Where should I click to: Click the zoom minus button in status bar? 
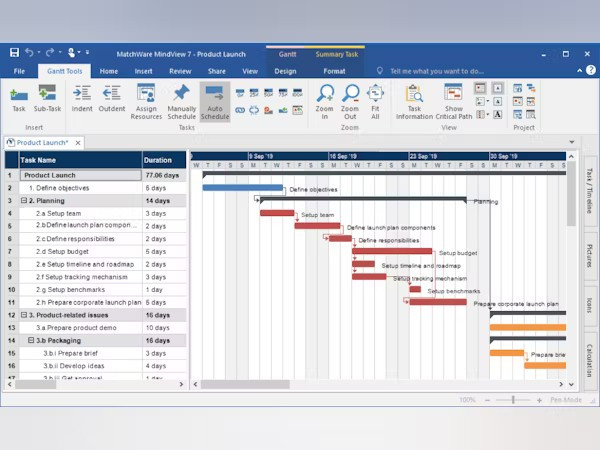point(487,400)
